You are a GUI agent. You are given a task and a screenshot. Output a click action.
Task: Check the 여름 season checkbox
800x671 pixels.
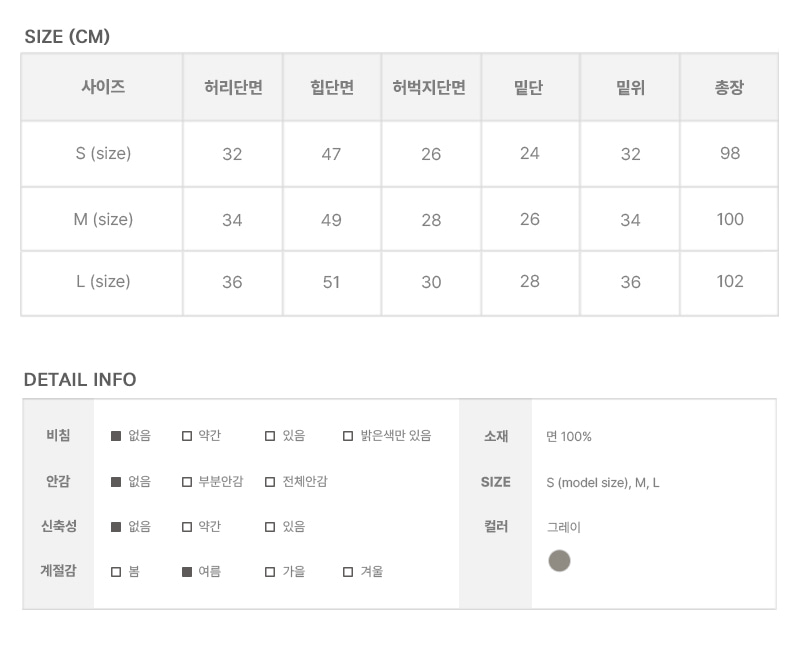[x=187, y=572]
